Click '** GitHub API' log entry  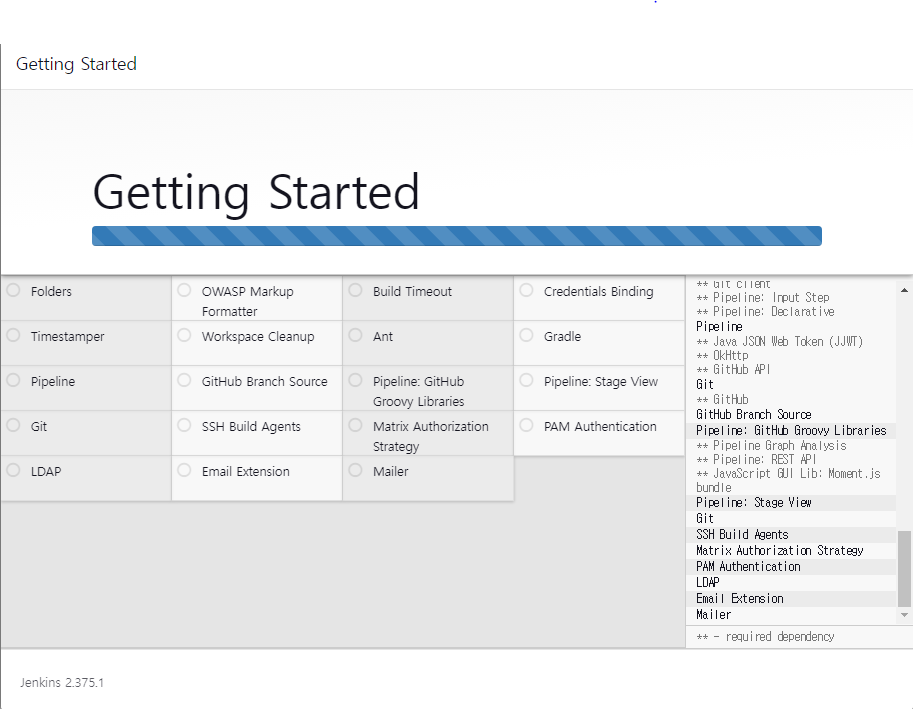[733, 369]
